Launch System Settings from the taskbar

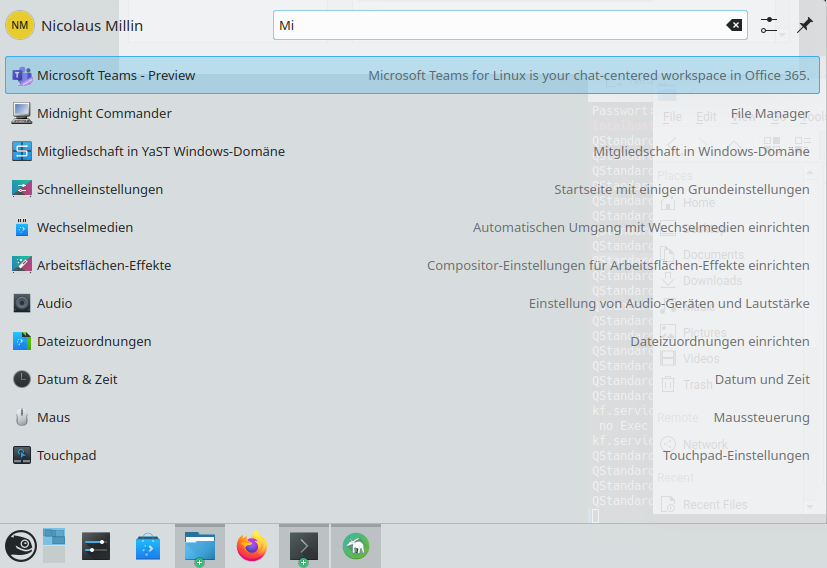click(96, 546)
